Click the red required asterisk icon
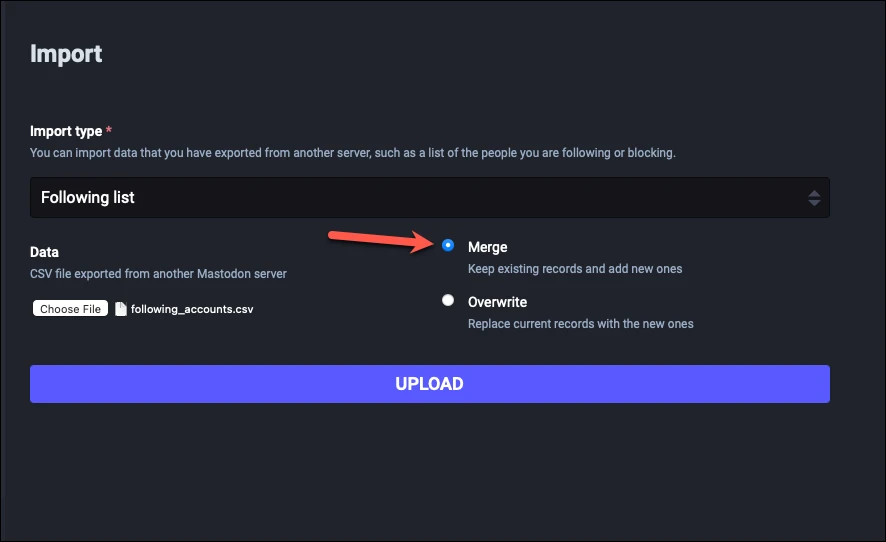The height and width of the screenshot is (542, 886). point(108,129)
